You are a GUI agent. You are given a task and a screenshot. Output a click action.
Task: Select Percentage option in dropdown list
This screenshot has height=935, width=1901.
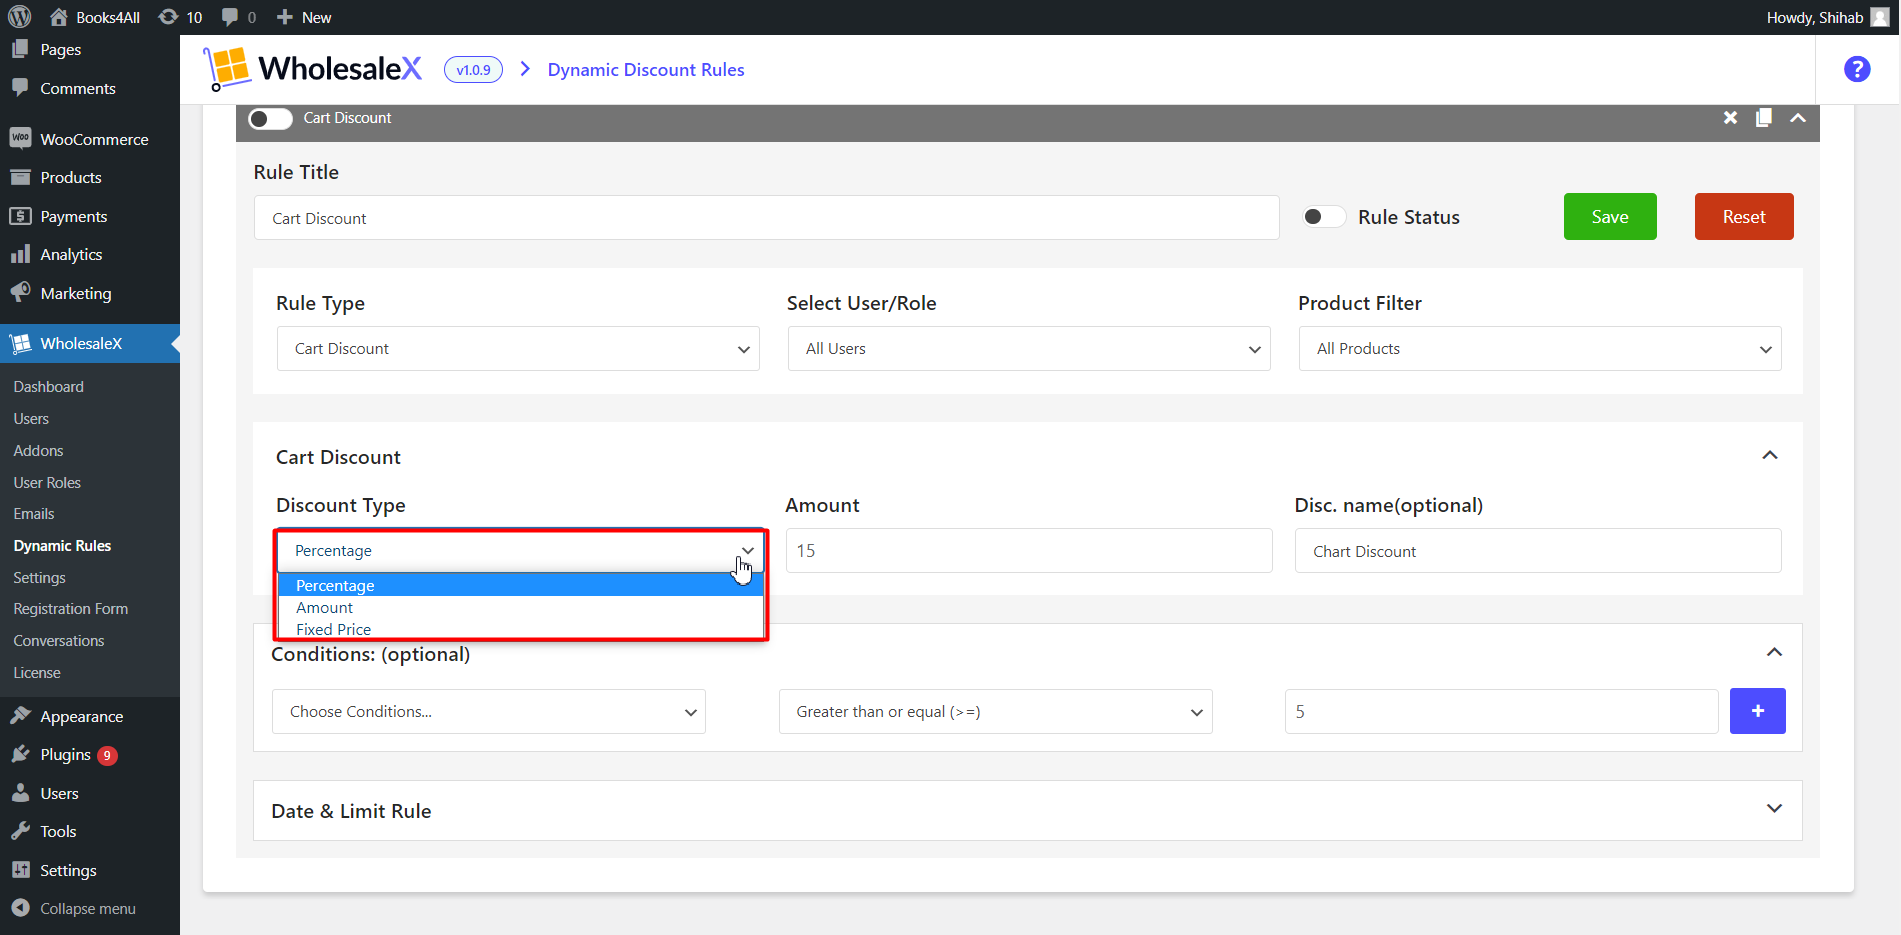[x=520, y=585]
